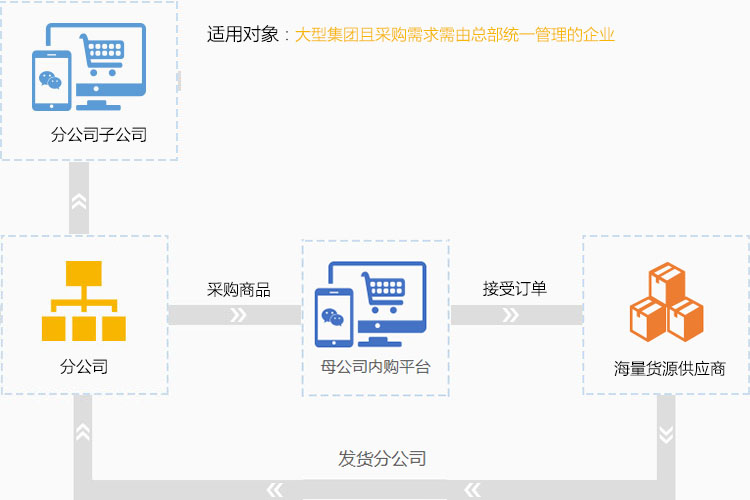This screenshot has width=750, height=500.
Task: Click the 发货分公司 text on the bottom path
Action: 382,459
